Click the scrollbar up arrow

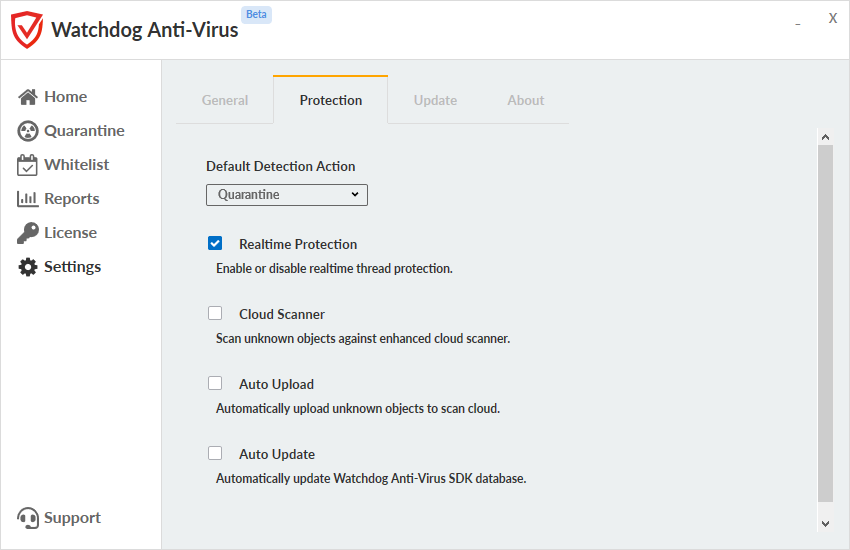[825, 137]
